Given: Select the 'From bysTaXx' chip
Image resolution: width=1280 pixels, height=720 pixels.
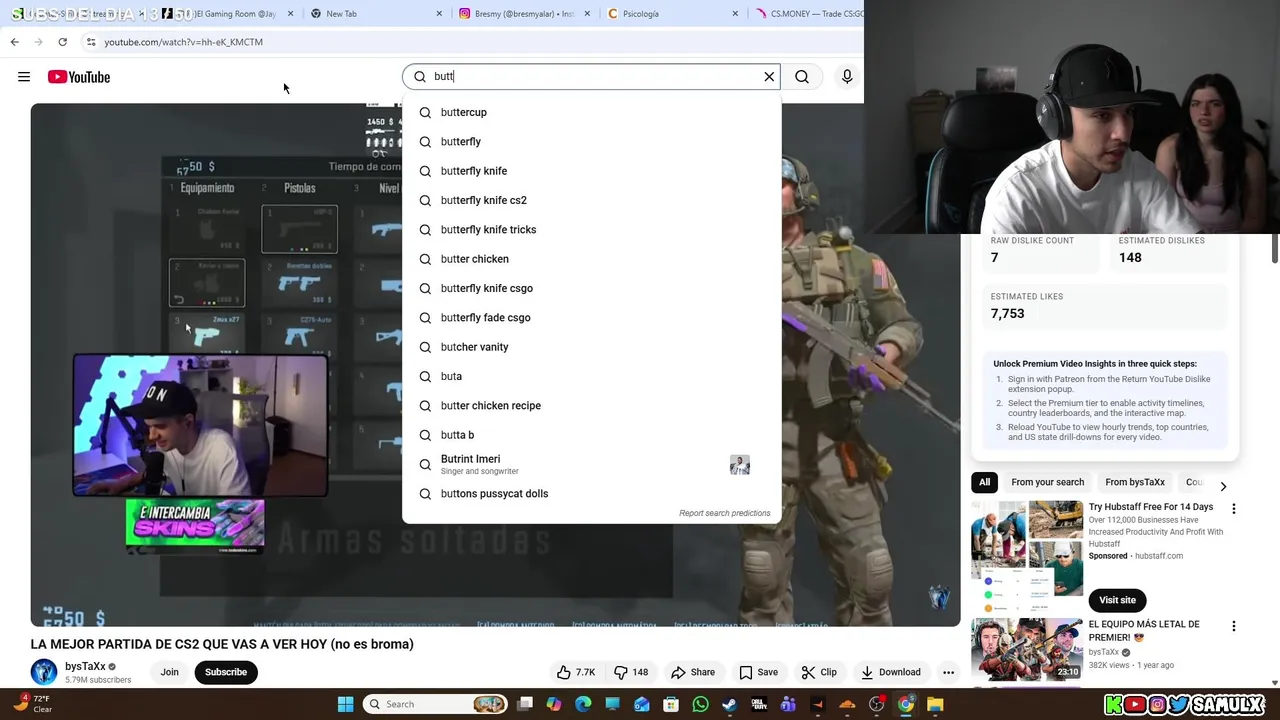Looking at the screenshot, I should 1135,482.
